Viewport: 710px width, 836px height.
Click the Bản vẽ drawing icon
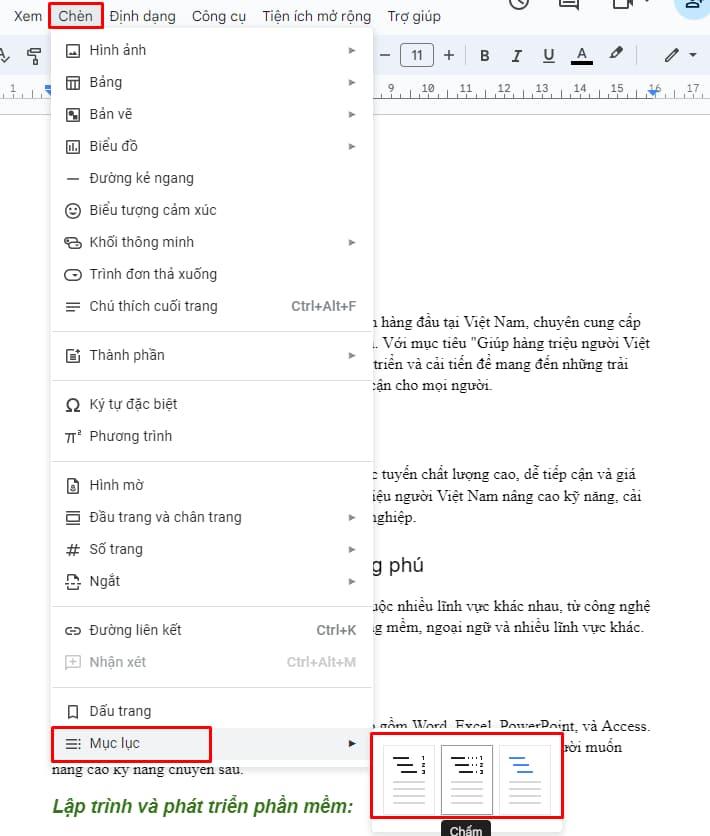[72, 115]
